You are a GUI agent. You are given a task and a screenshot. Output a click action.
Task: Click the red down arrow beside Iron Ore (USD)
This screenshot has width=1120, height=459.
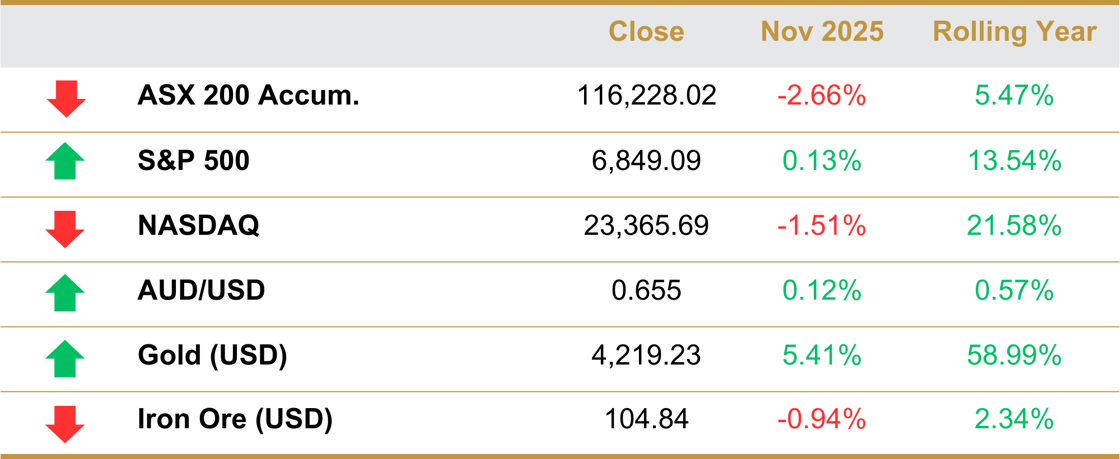[66, 422]
